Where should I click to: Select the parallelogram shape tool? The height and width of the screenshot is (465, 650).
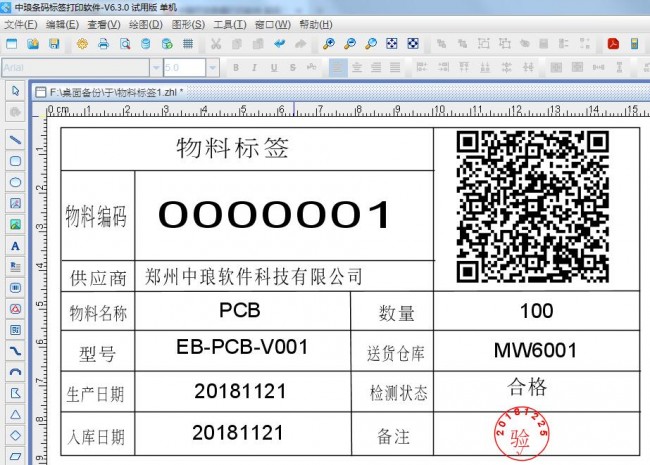[15, 456]
